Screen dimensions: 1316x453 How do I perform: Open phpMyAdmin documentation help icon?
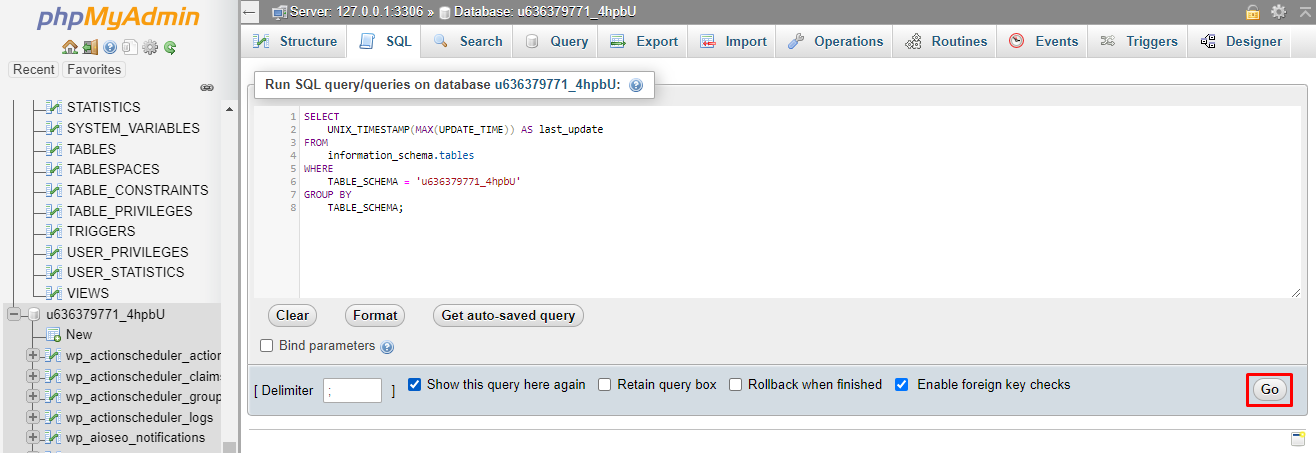pyautogui.click(x=110, y=47)
